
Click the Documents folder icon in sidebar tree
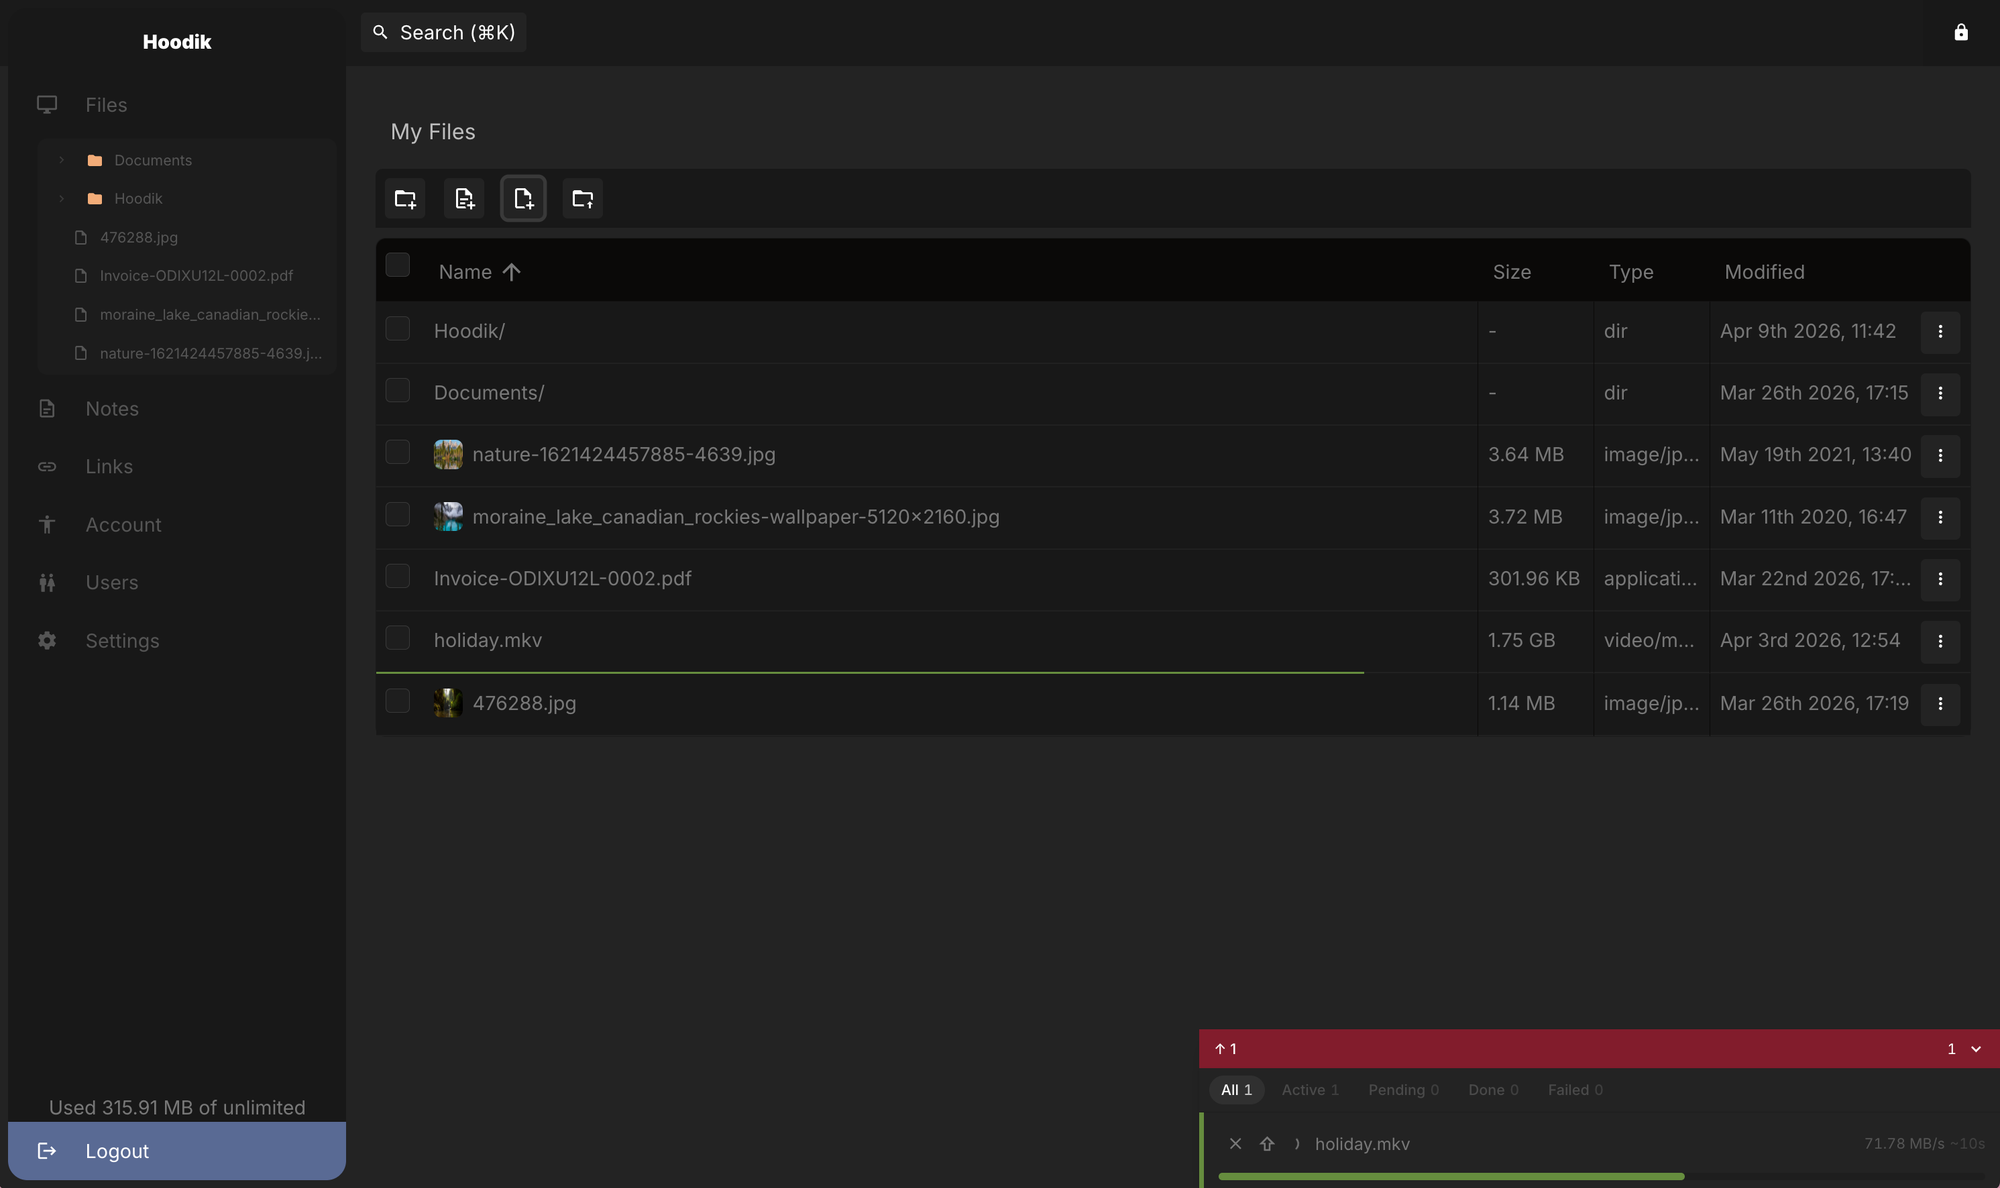(95, 160)
